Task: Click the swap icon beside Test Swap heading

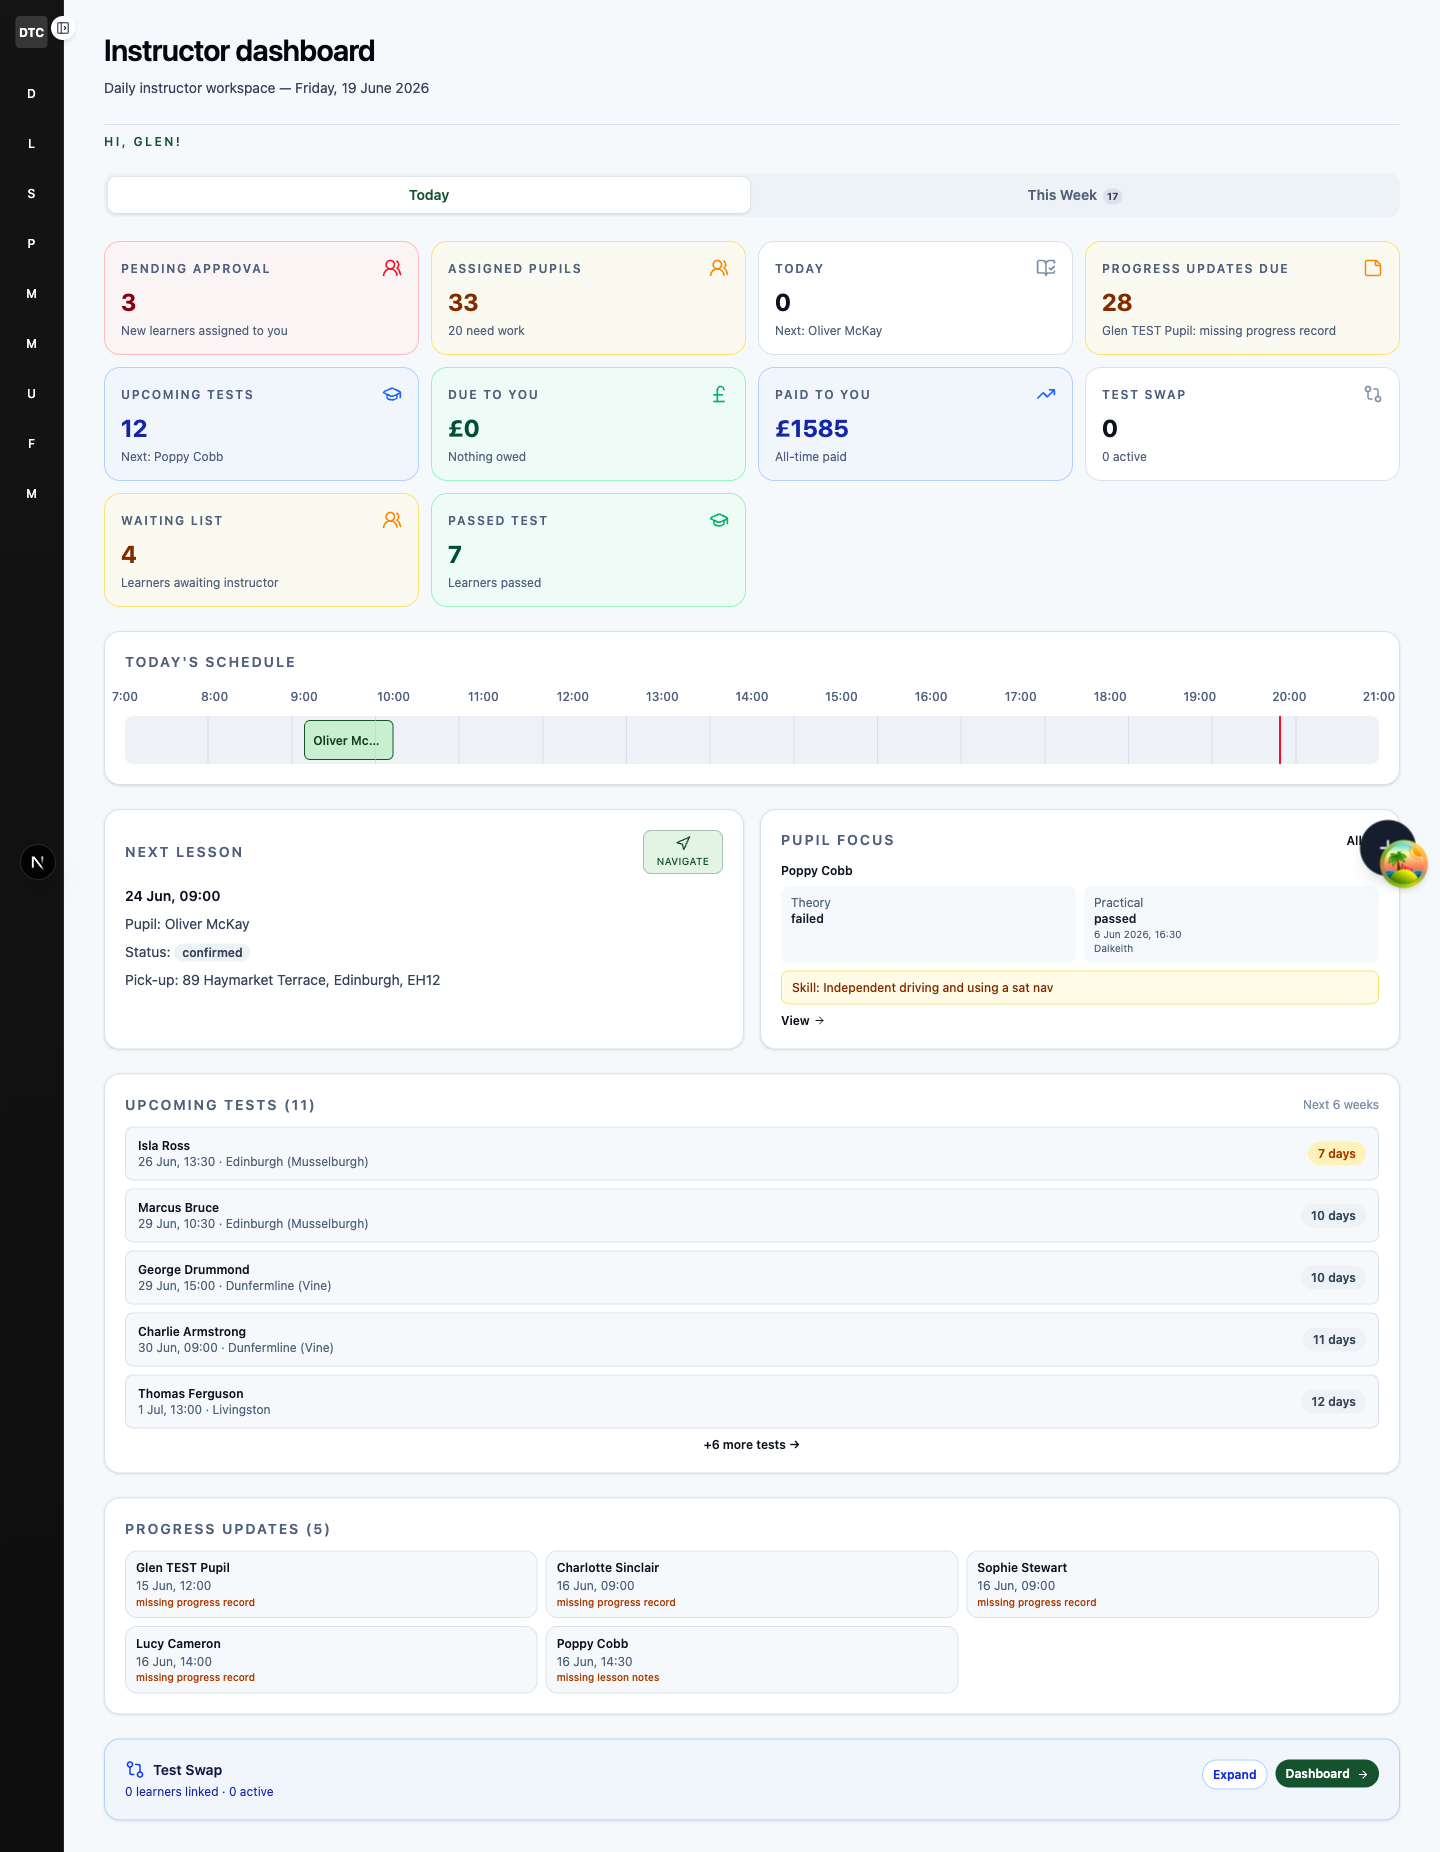Action: click(x=135, y=1770)
